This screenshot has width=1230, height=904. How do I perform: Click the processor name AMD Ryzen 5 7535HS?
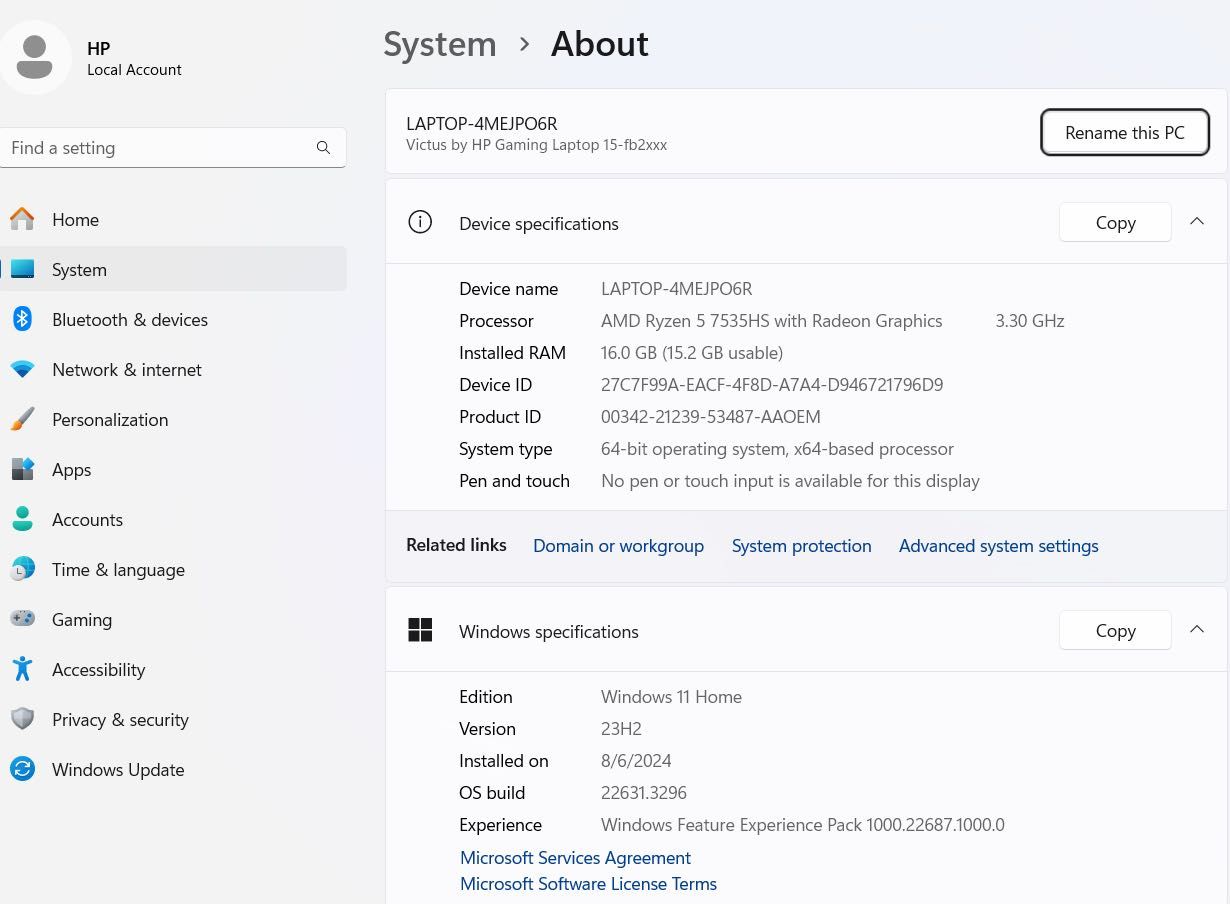click(x=771, y=321)
